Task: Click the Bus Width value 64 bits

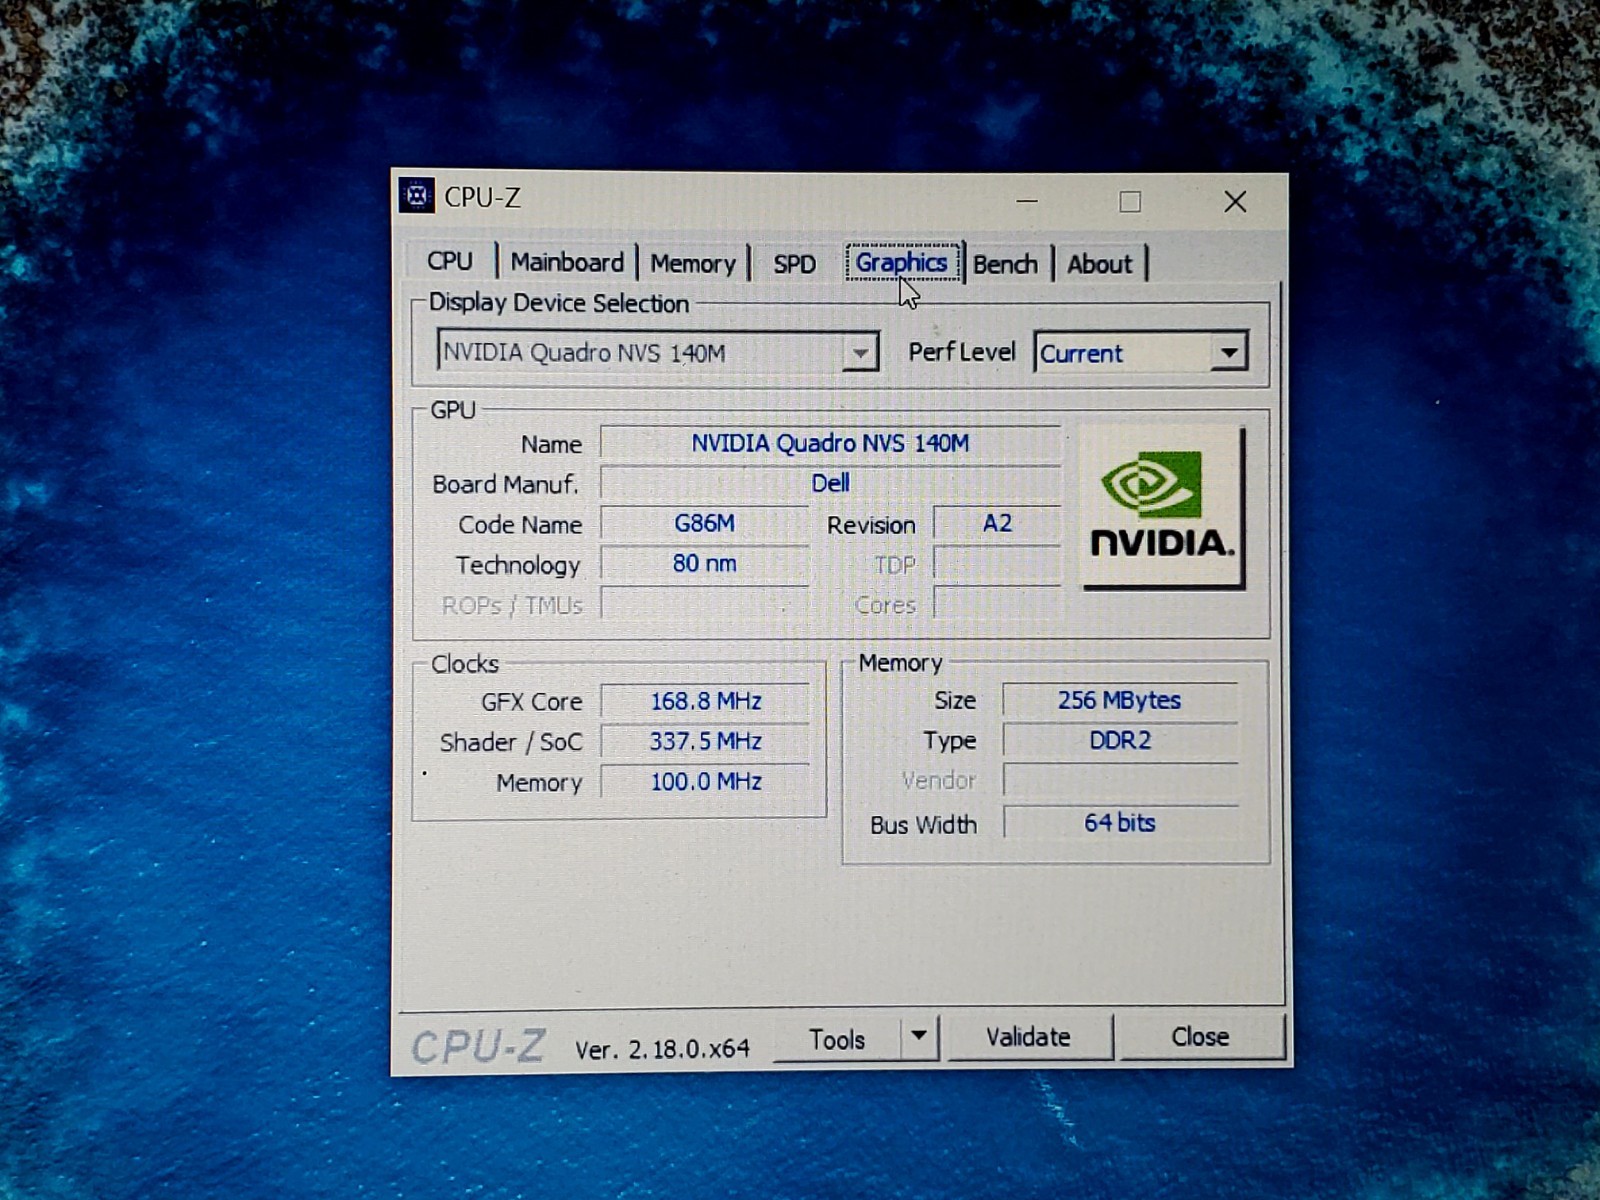Action: pyautogui.click(x=1120, y=822)
